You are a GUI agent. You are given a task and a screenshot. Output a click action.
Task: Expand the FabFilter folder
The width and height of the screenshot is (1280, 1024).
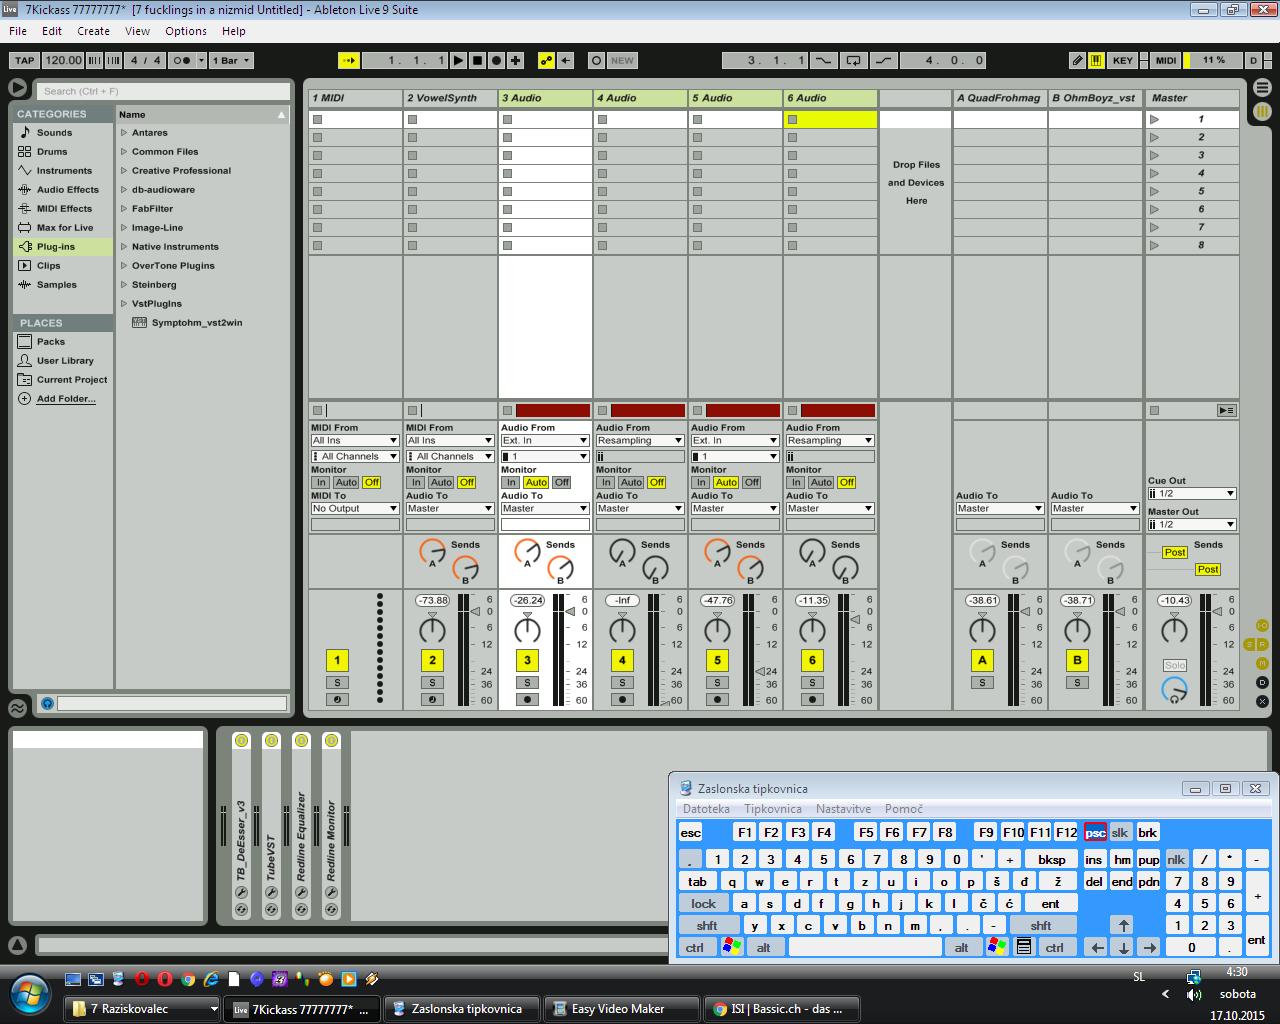pyautogui.click(x=124, y=208)
